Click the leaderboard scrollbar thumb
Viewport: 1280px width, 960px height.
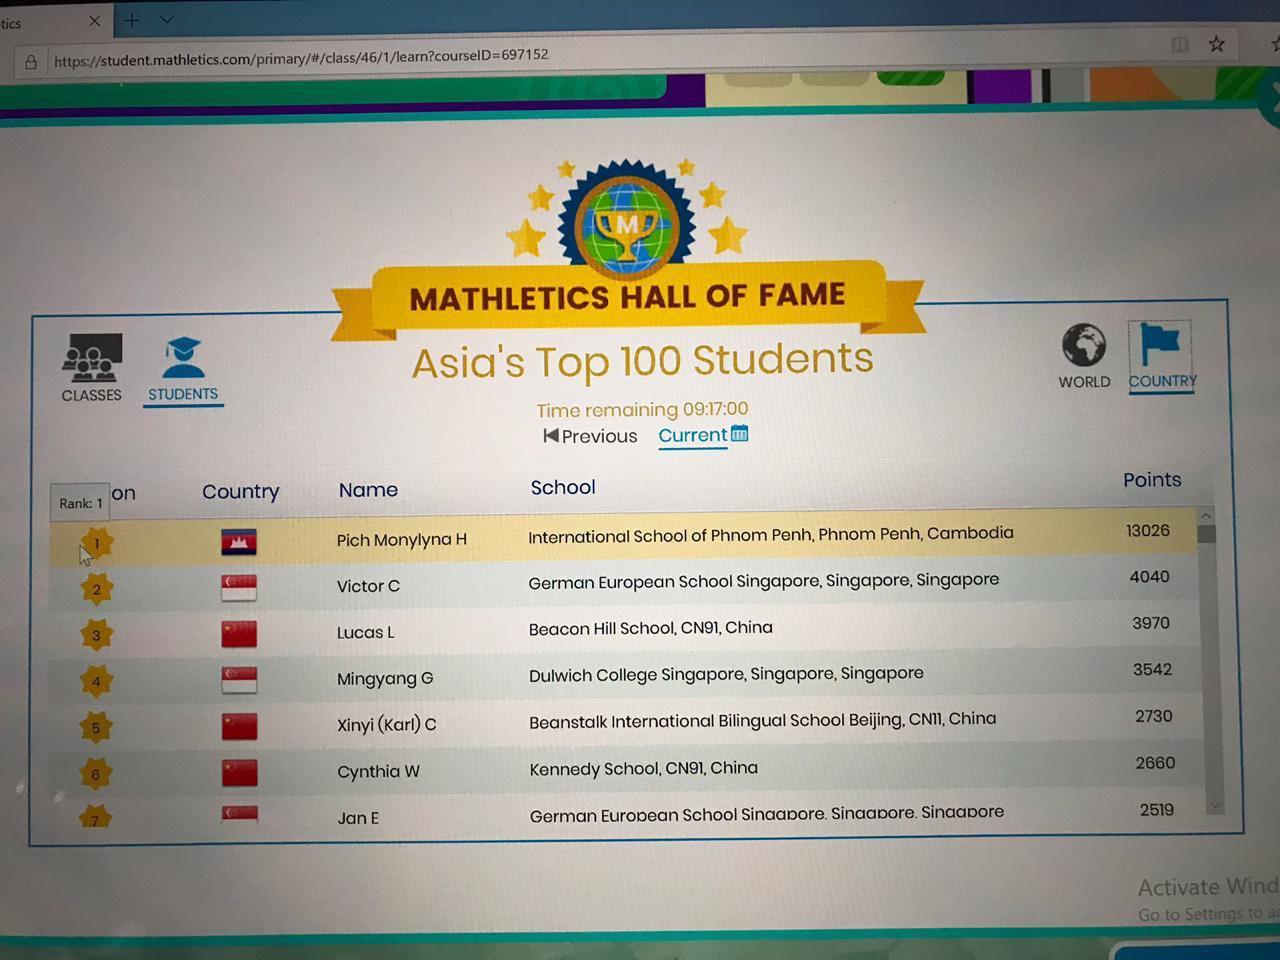(1207, 533)
